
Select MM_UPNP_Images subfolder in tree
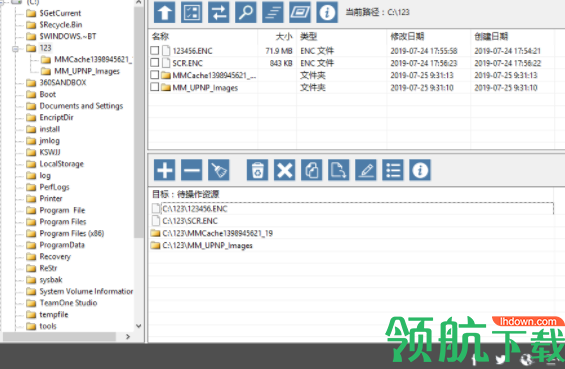point(87,71)
